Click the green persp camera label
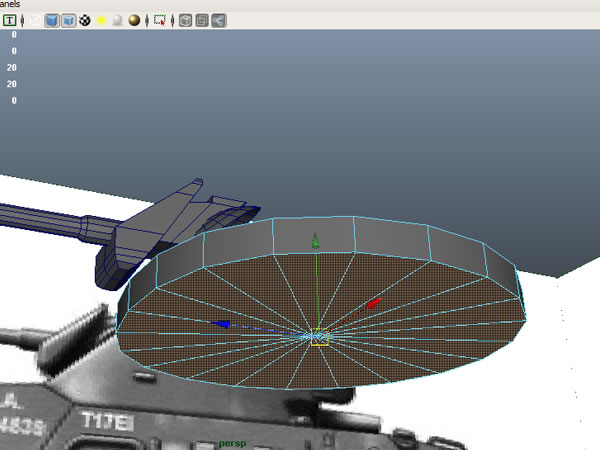 tap(232, 443)
